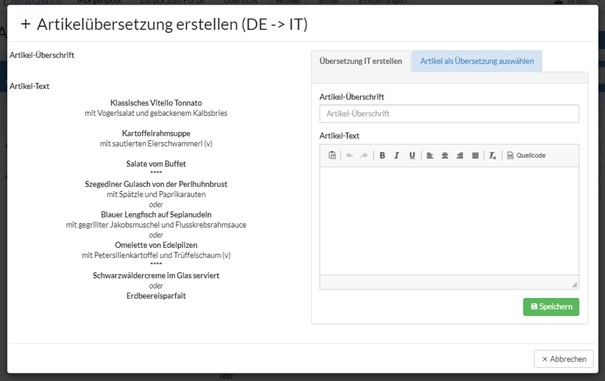Select 'Omelette von Edelpilzen' text
Screen dimensions: 605x381
coord(156,245)
